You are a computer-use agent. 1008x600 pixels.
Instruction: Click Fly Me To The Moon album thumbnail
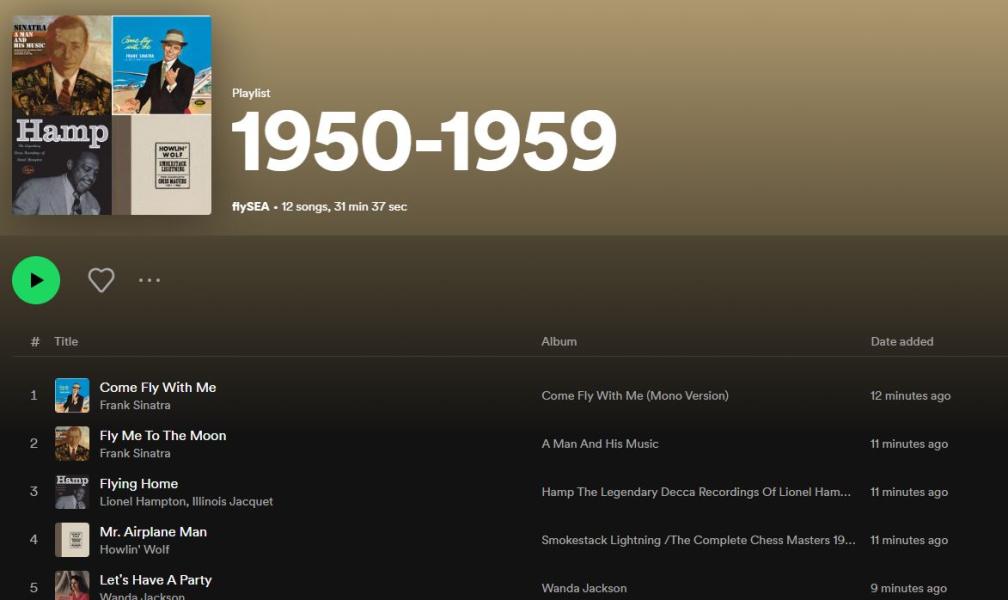(x=72, y=444)
